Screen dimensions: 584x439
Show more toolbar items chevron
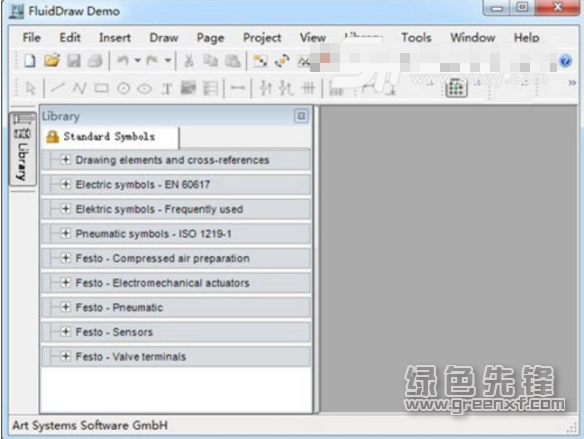(x=572, y=83)
